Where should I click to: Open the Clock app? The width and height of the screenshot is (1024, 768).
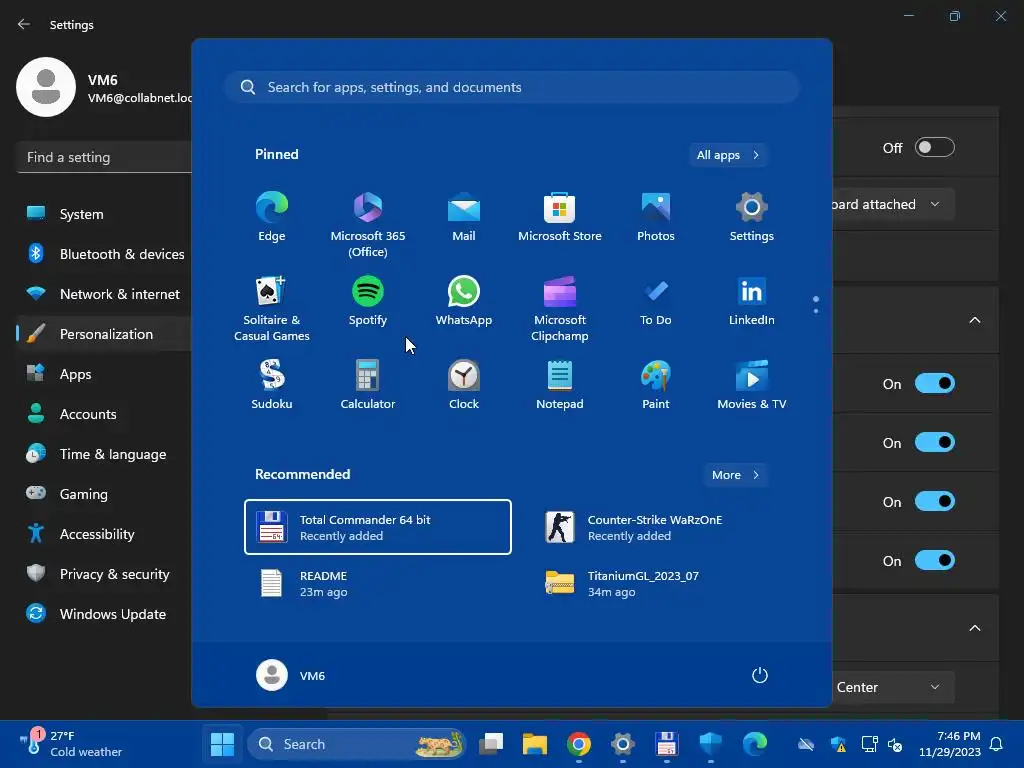[x=464, y=385]
